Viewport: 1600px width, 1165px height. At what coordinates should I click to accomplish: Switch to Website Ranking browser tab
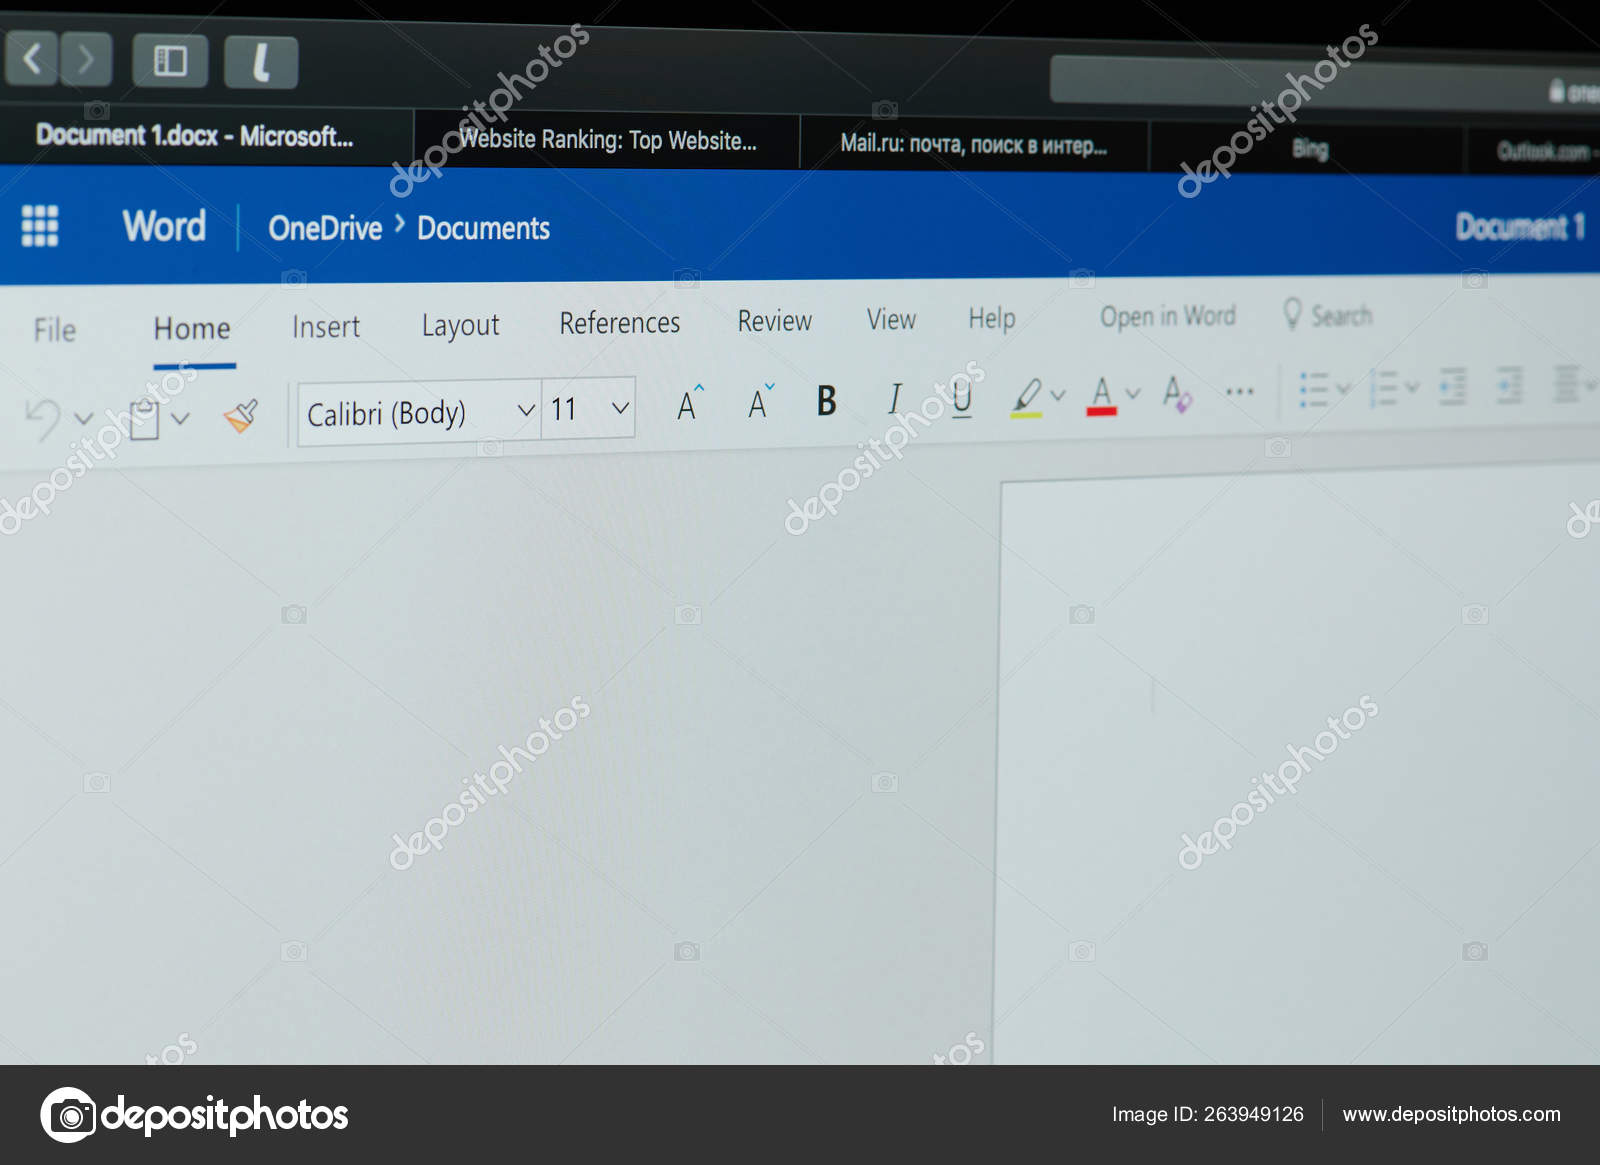pos(607,140)
